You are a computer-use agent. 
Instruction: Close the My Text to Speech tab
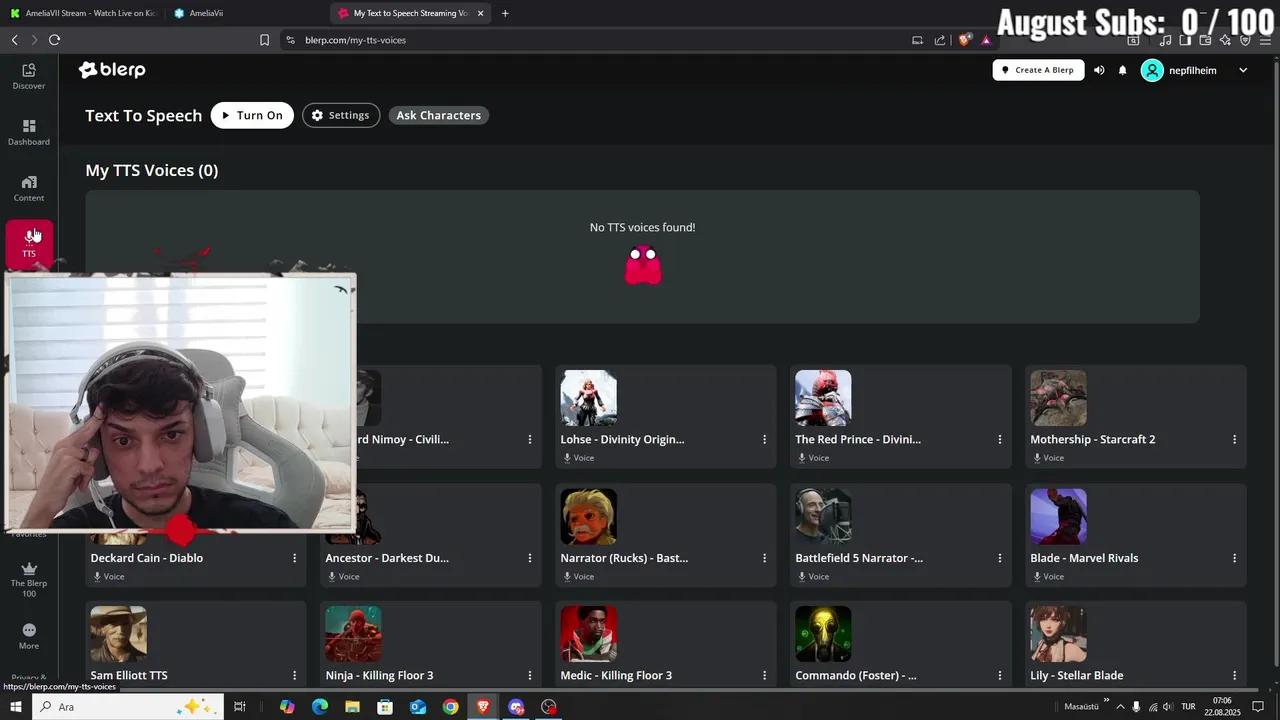(x=480, y=13)
